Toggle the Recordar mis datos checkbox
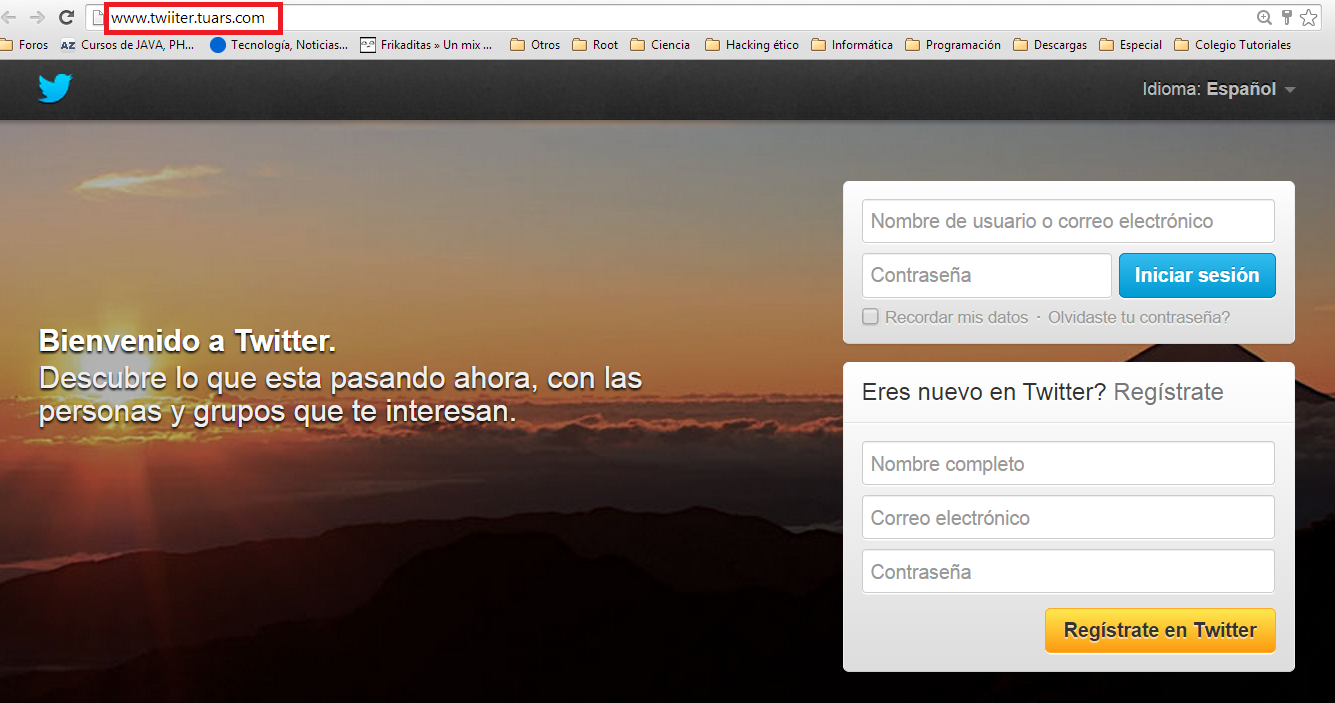1335x703 pixels. [871, 317]
